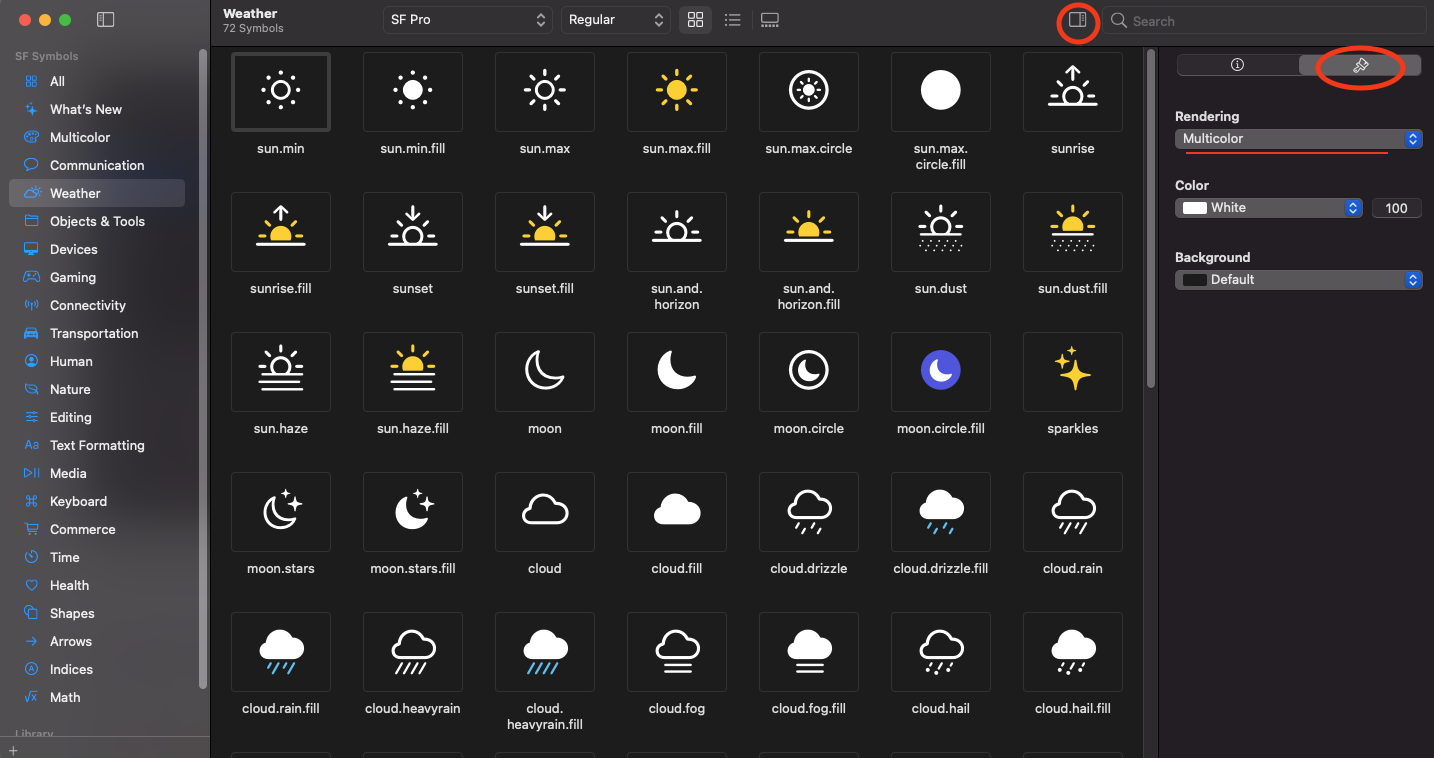
Task: Select the Multicolor category in sidebar
Action: 97,137
